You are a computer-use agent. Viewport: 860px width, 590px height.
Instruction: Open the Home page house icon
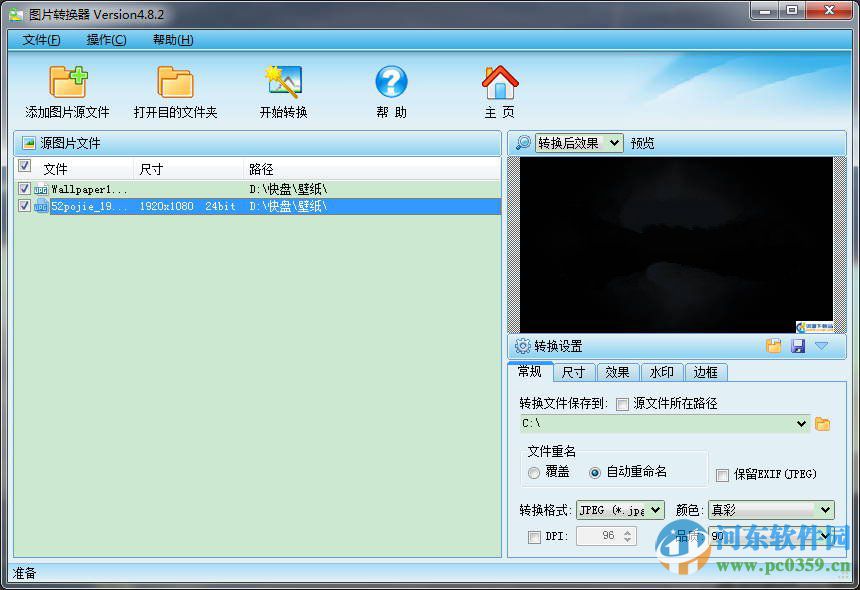tap(500, 82)
